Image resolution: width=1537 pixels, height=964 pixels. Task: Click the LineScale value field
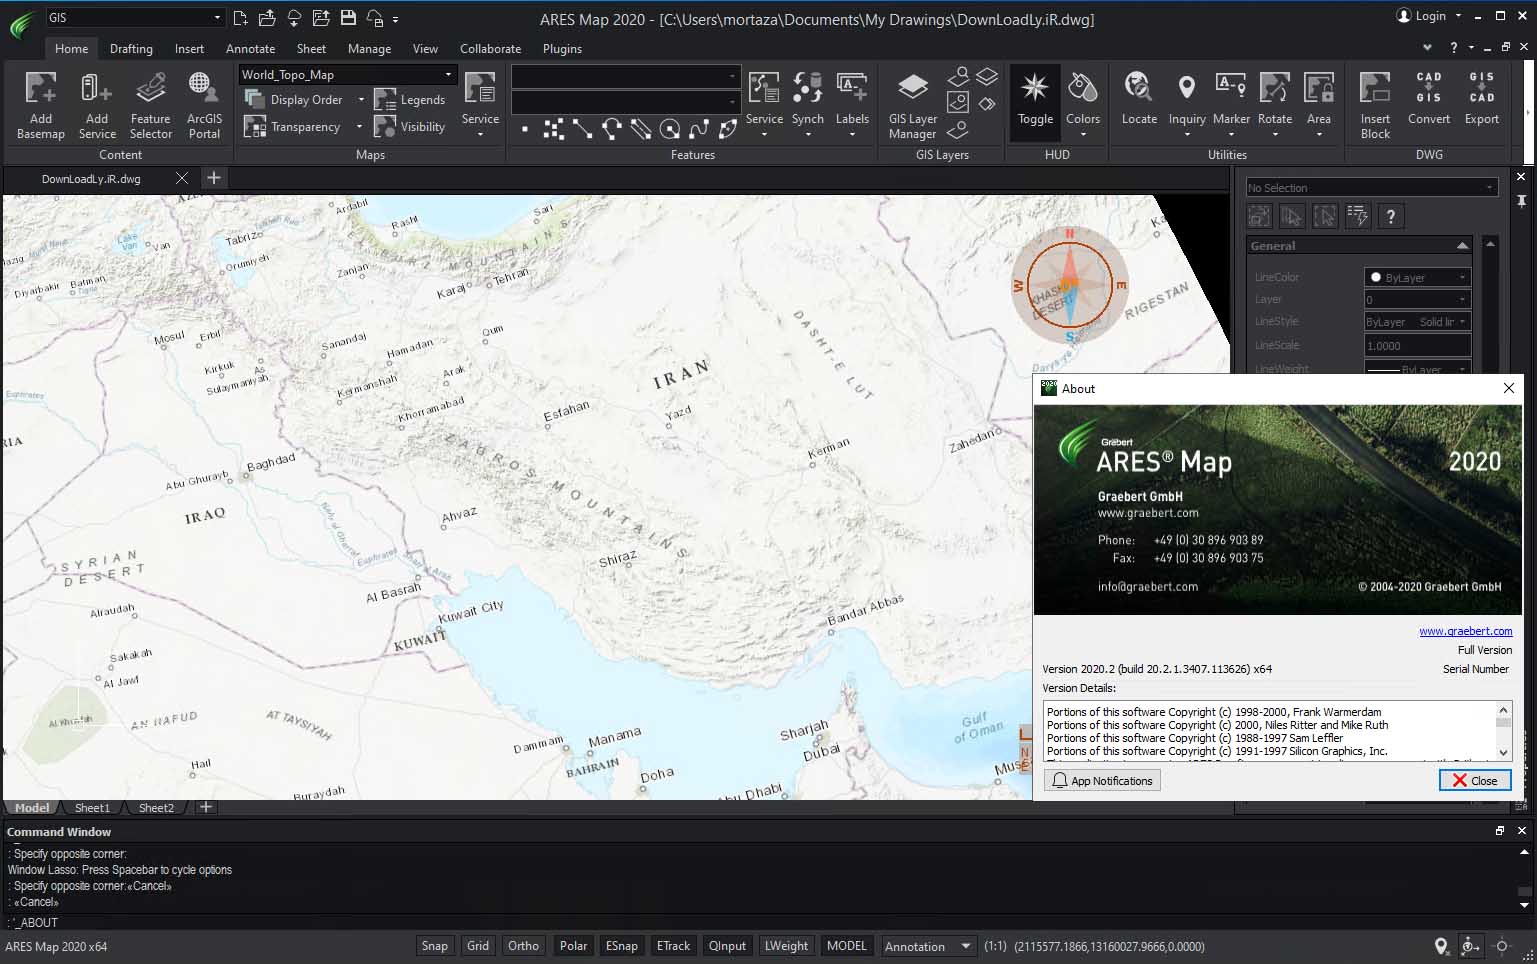1417,345
